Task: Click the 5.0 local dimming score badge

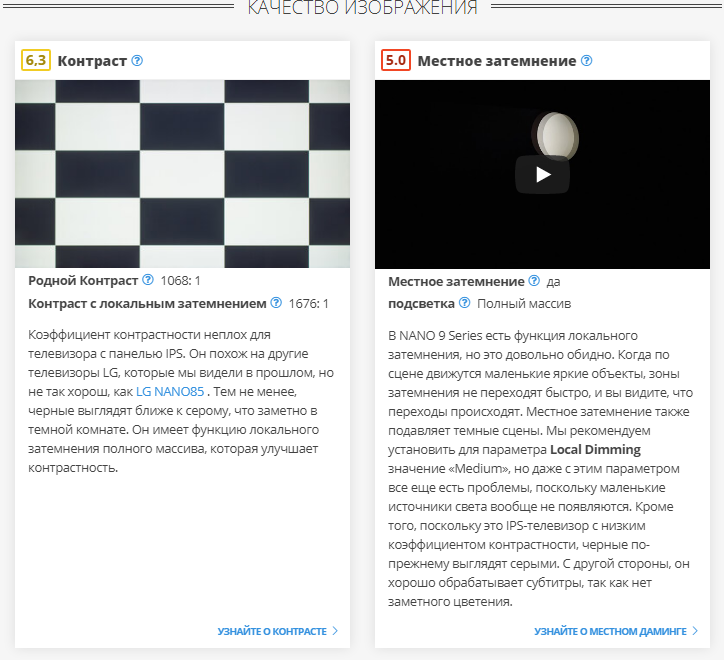Action: (396, 61)
